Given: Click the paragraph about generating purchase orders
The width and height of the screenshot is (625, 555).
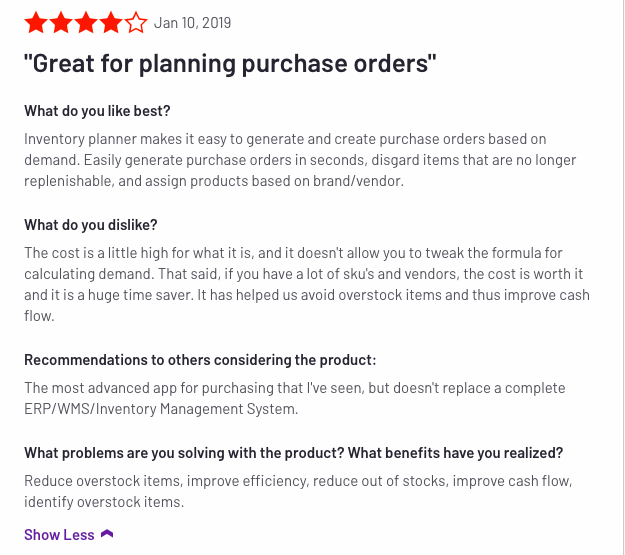Looking at the screenshot, I should pos(300,160).
